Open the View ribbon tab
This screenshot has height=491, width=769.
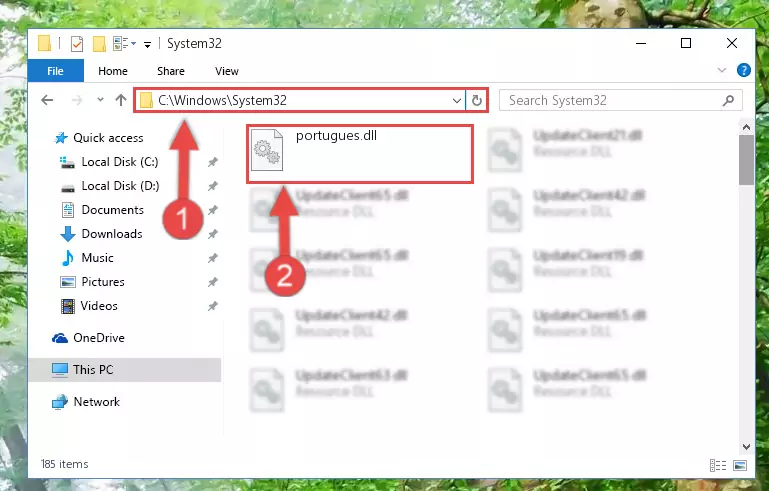(x=227, y=71)
